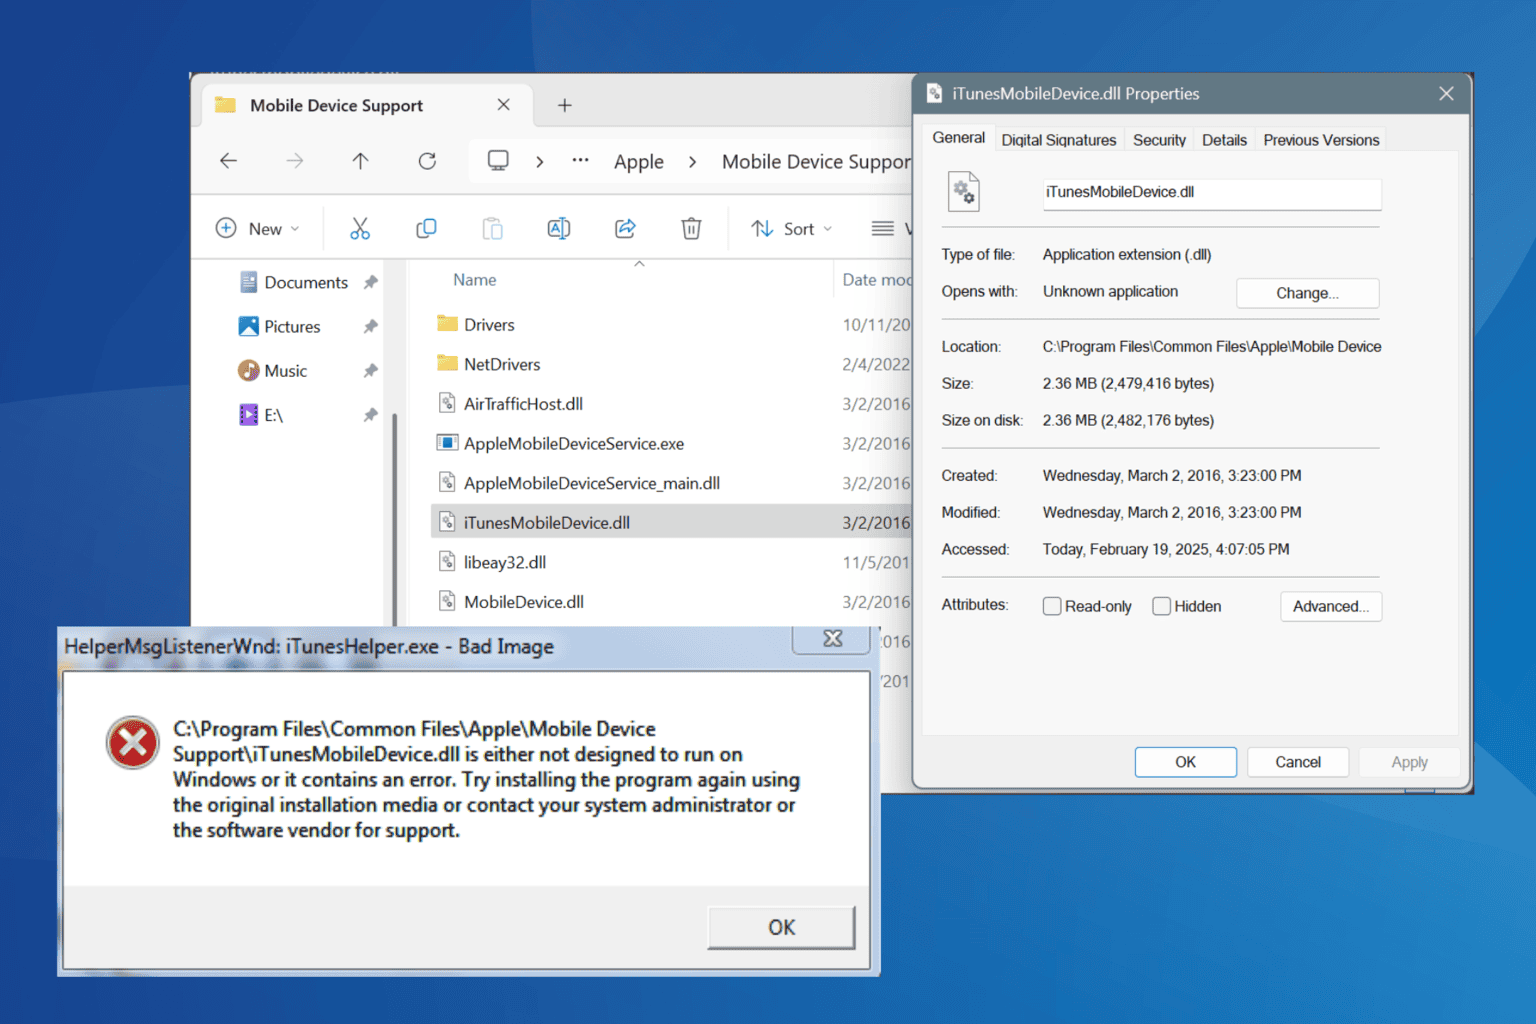This screenshot has width=1536, height=1024.
Task: Click the Share icon in toolbar
Action: (x=625, y=229)
